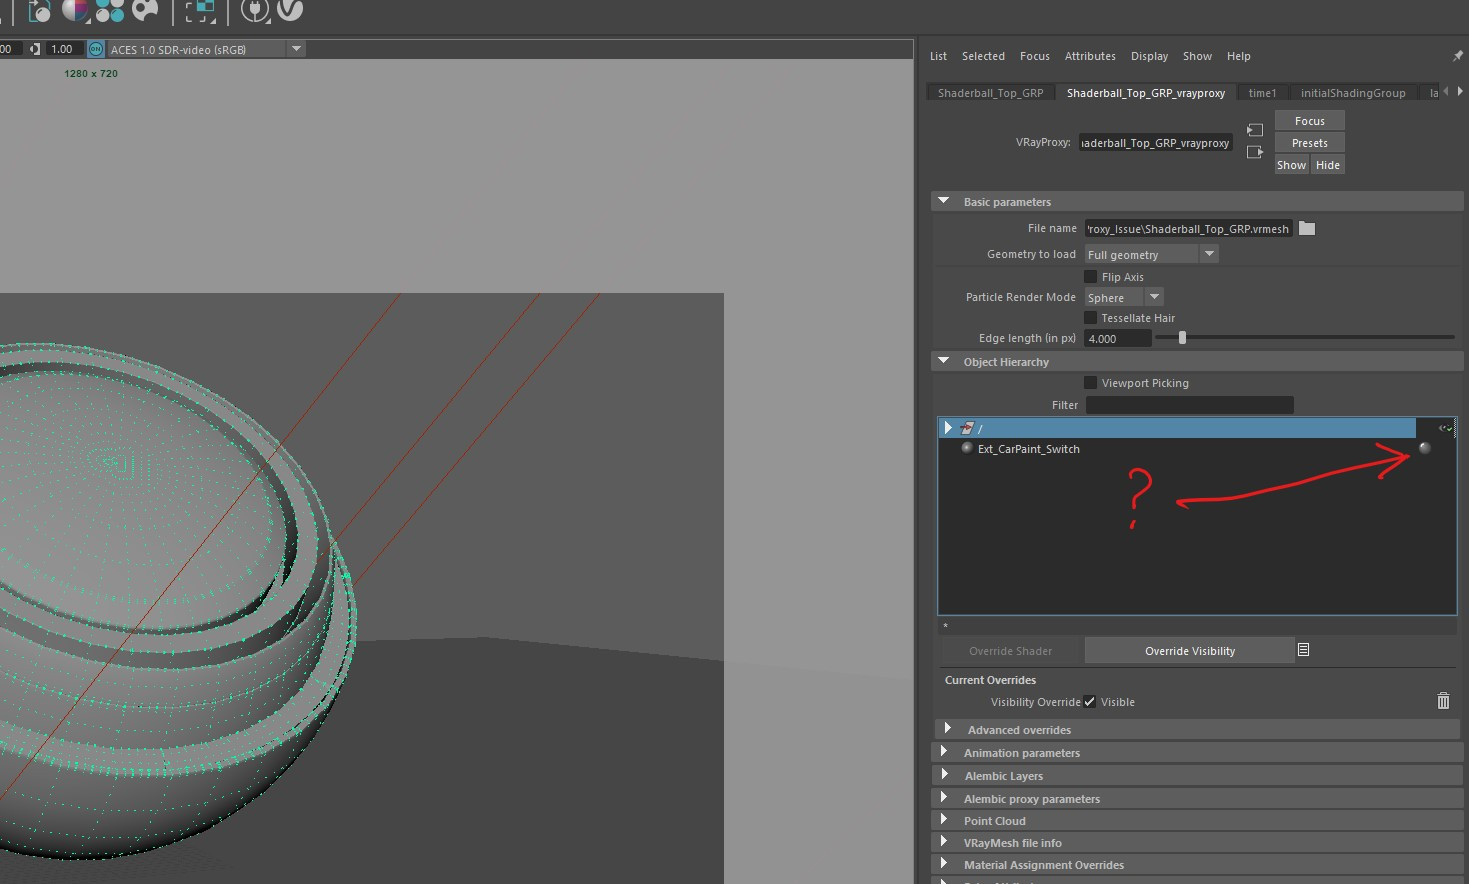Click the go-to-output-connection icon
Viewport: 1469px width, 884px height.
point(1255,152)
